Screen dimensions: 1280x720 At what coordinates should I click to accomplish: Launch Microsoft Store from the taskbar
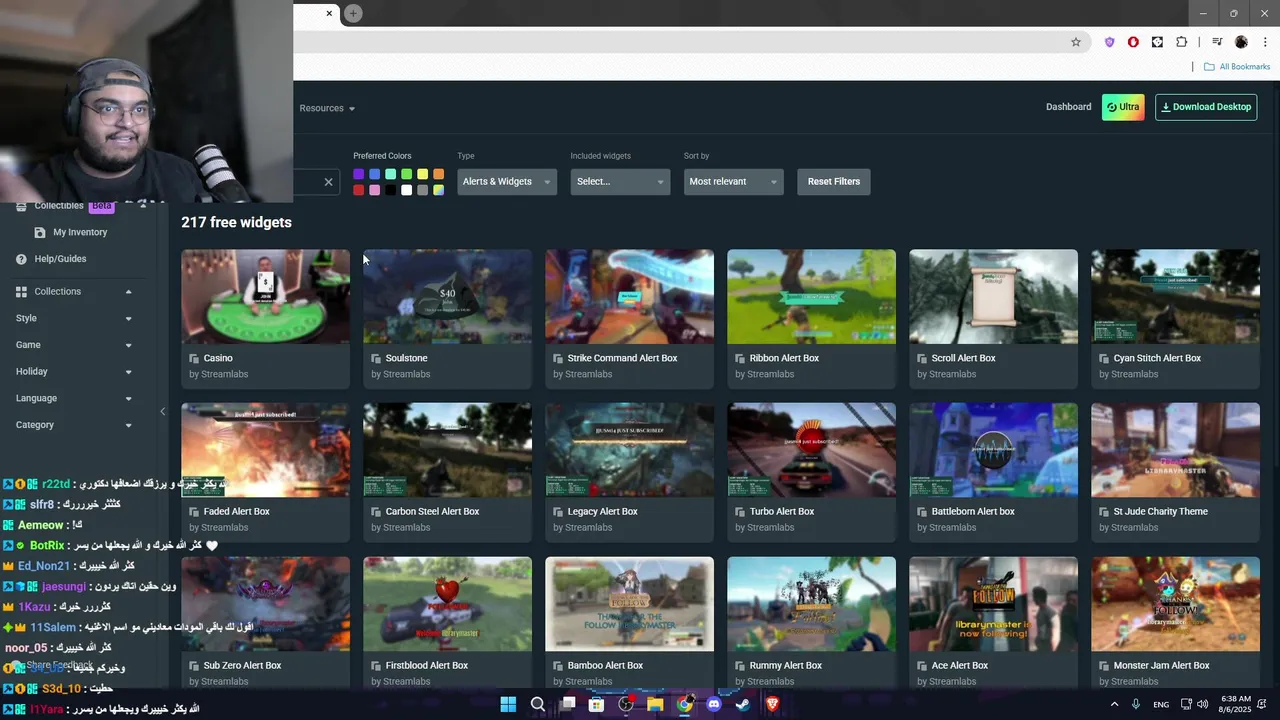tap(597, 704)
